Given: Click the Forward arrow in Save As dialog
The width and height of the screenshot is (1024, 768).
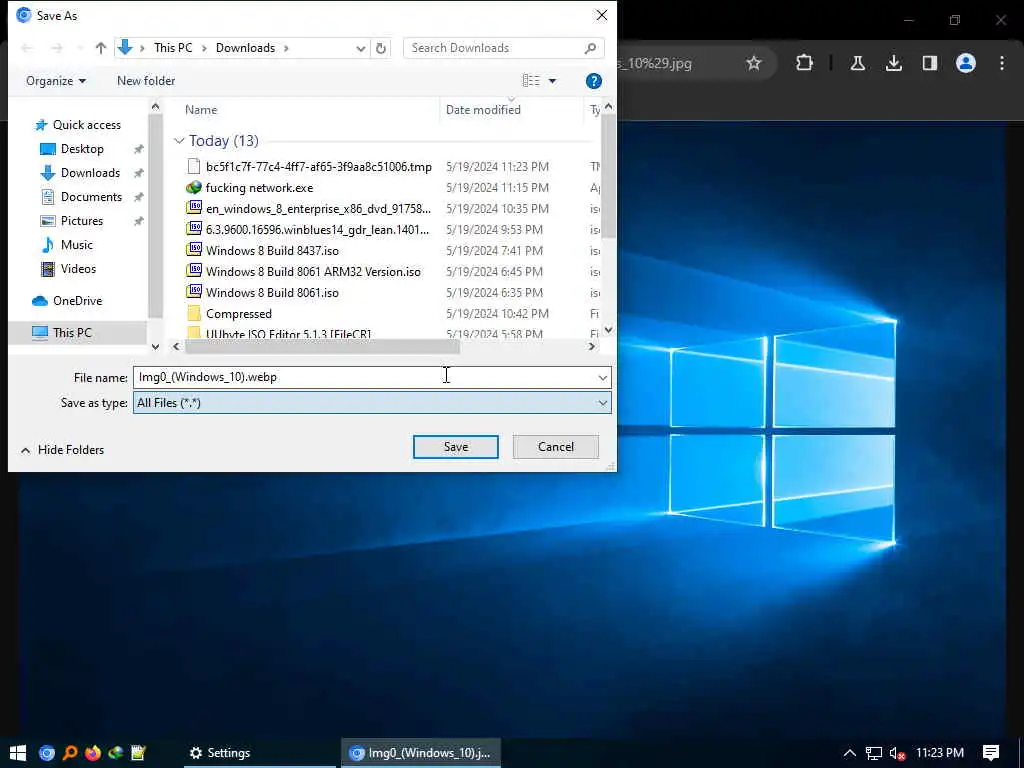Looking at the screenshot, I should (57, 48).
